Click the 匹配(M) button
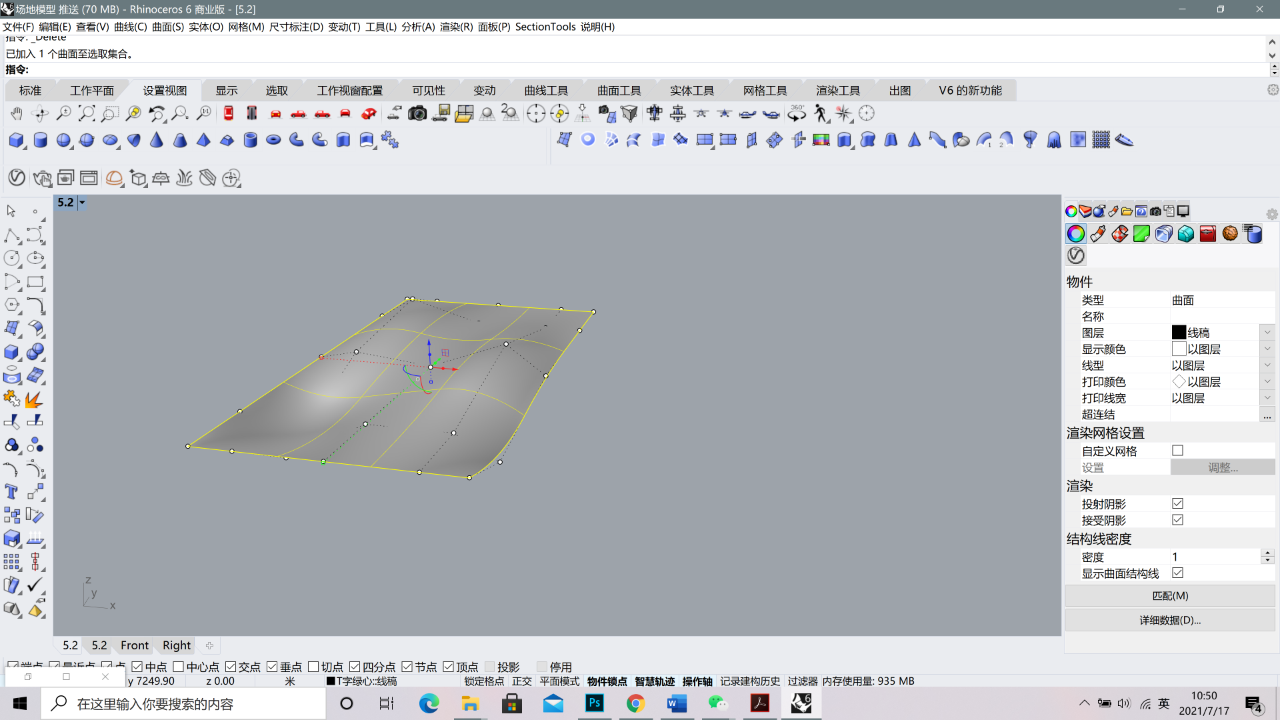The image size is (1280, 720). pyautogui.click(x=1170, y=596)
